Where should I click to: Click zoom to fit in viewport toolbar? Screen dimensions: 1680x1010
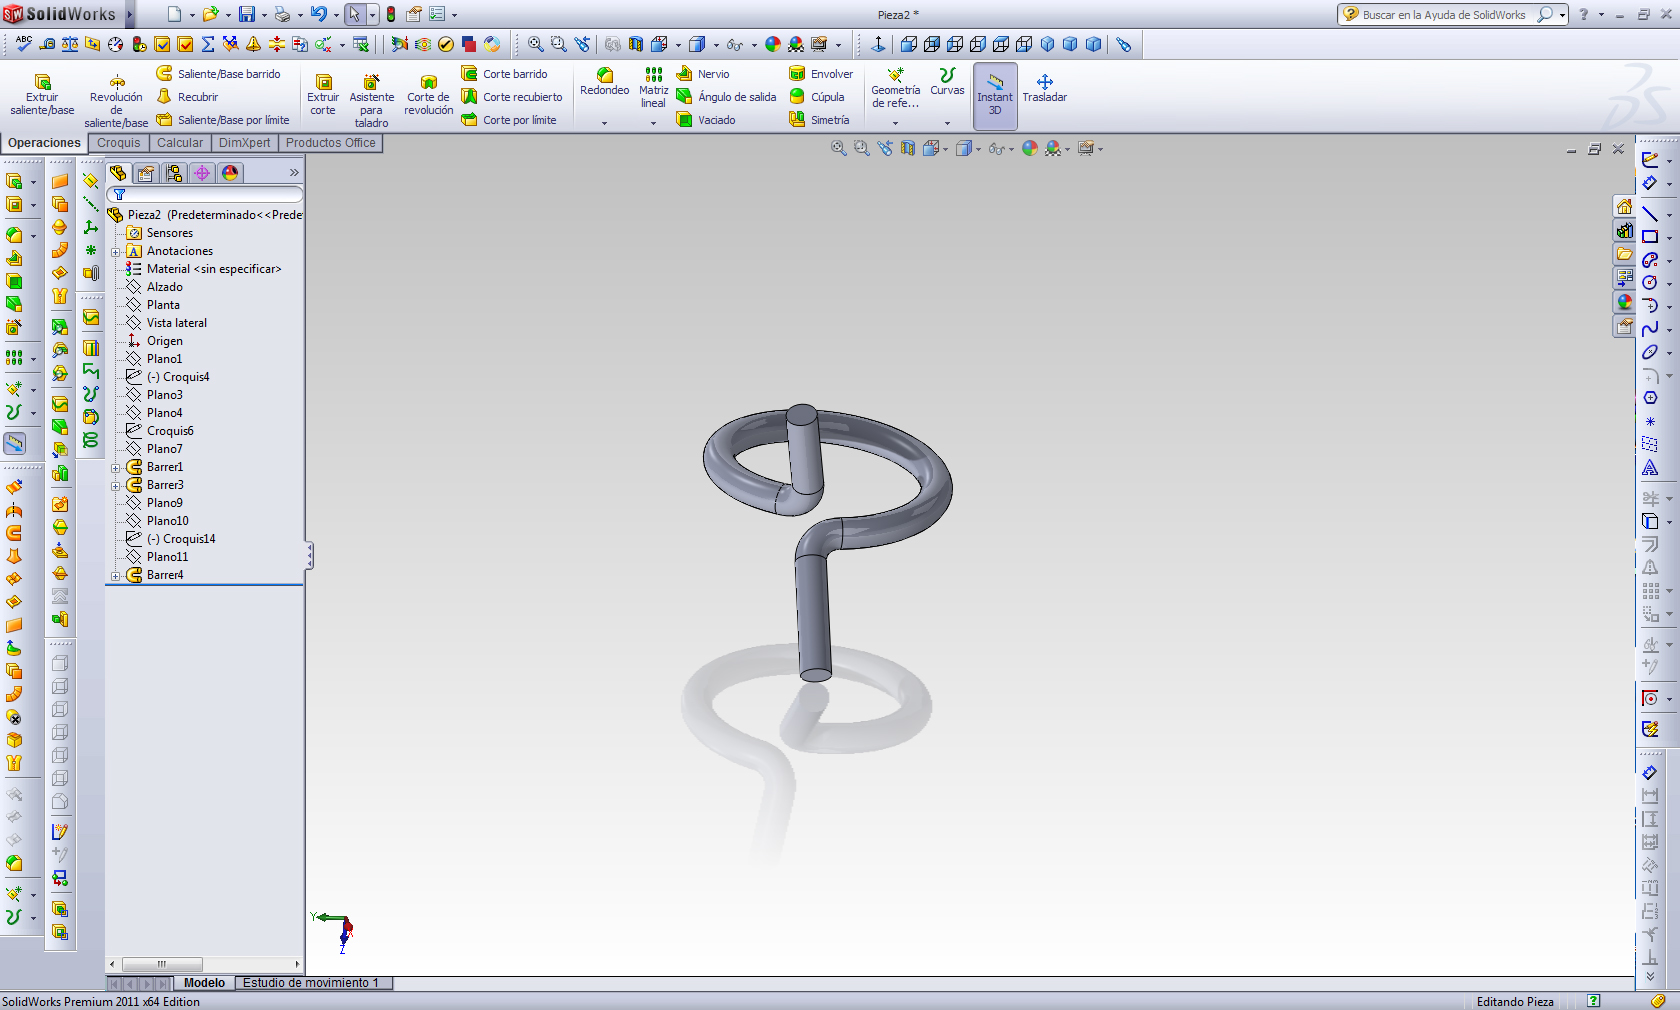(x=838, y=148)
